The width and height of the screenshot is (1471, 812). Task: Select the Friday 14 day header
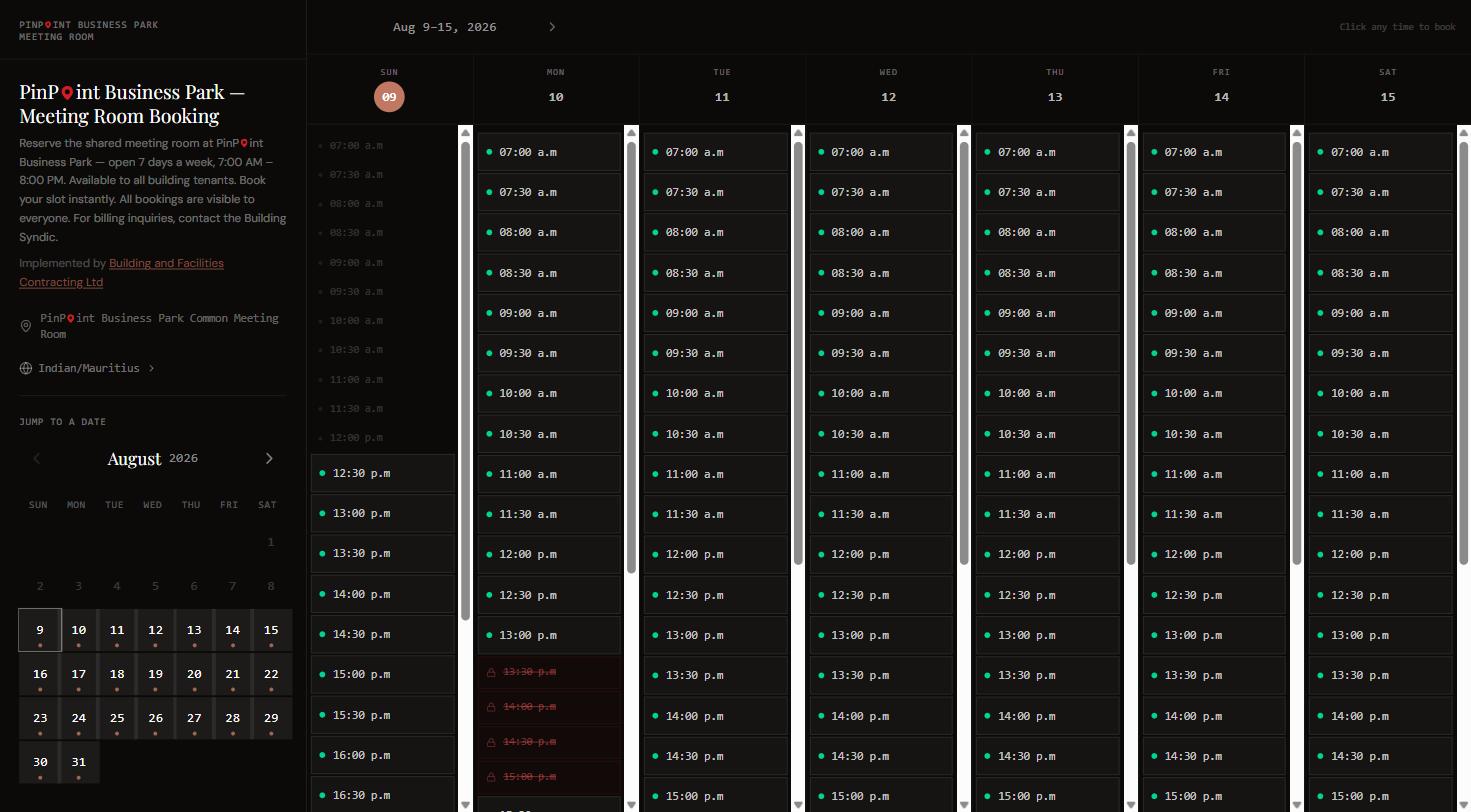pyautogui.click(x=1221, y=87)
